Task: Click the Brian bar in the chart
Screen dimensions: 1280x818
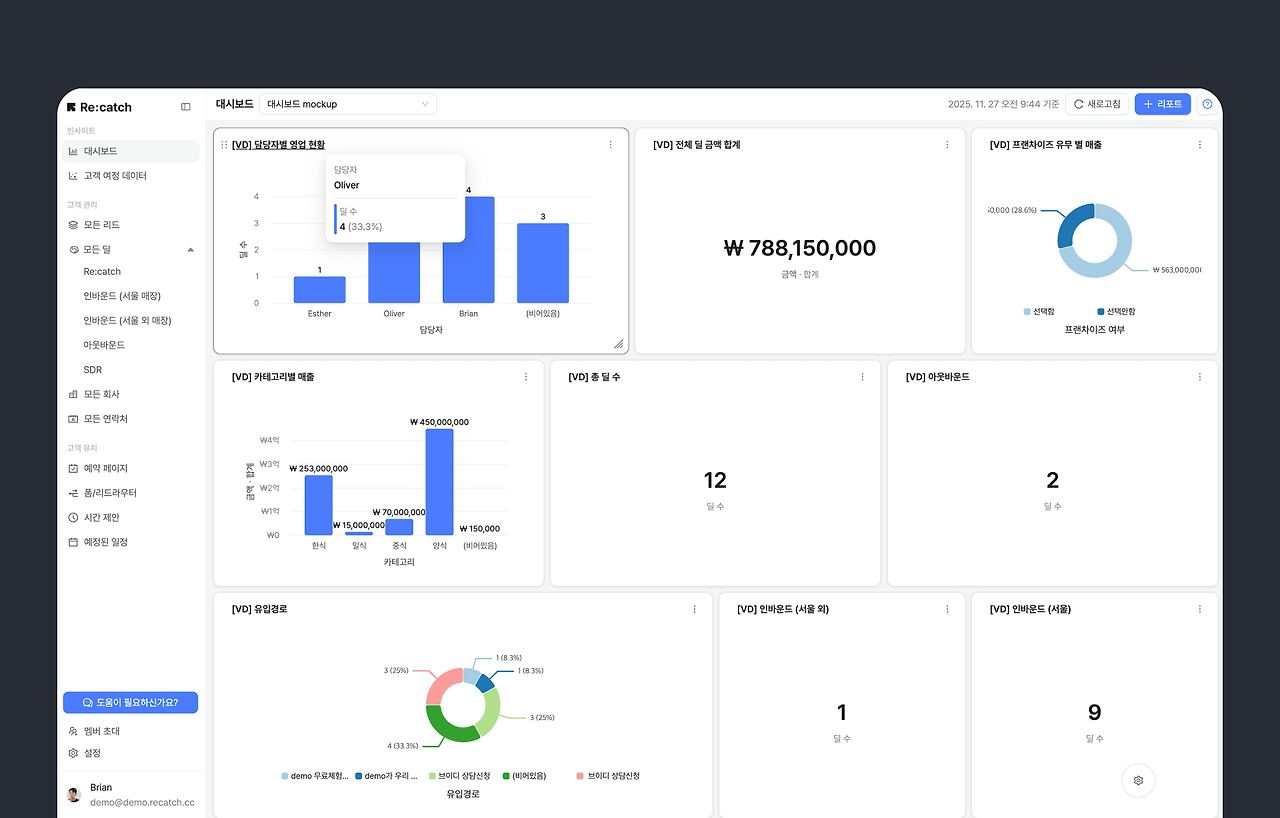Action: click(469, 250)
